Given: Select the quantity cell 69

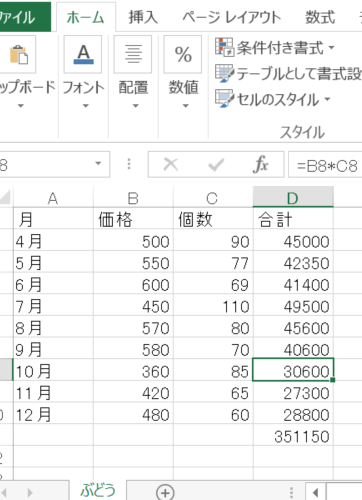Looking at the screenshot, I should click(213, 284).
